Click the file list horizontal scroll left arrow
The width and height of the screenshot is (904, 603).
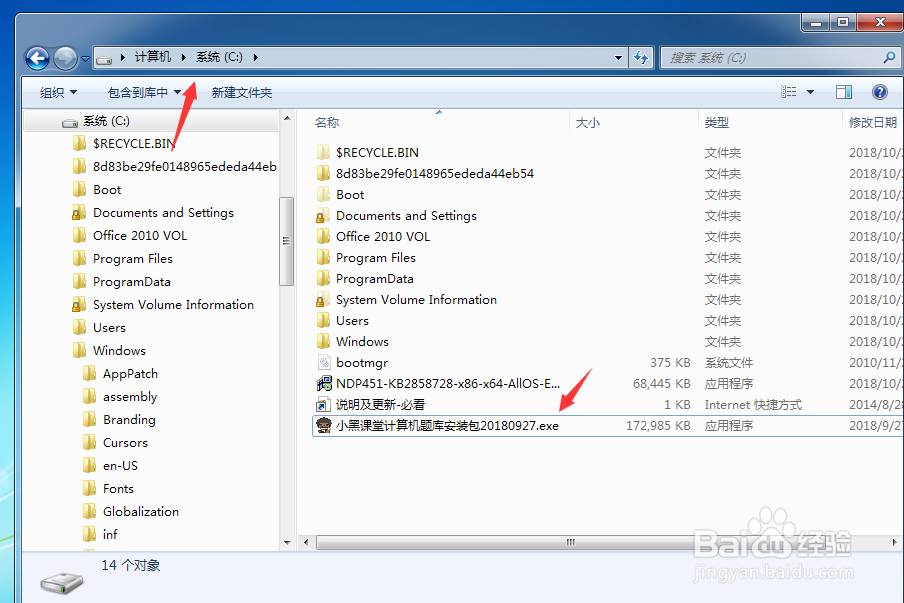[x=306, y=542]
